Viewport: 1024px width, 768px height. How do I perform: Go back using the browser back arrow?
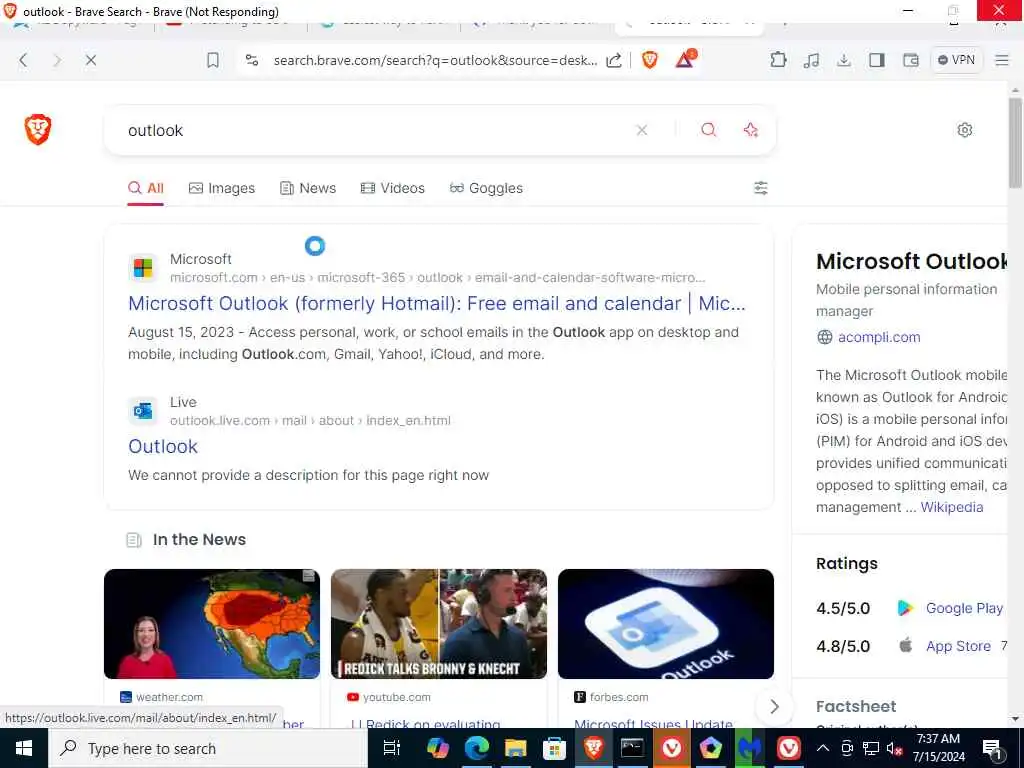(24, 60)
